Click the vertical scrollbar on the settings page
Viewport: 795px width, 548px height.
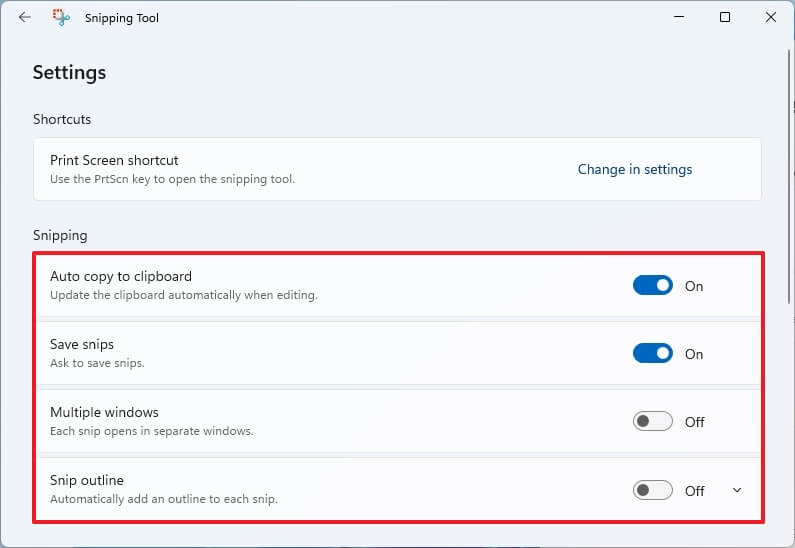click(789, 176)
